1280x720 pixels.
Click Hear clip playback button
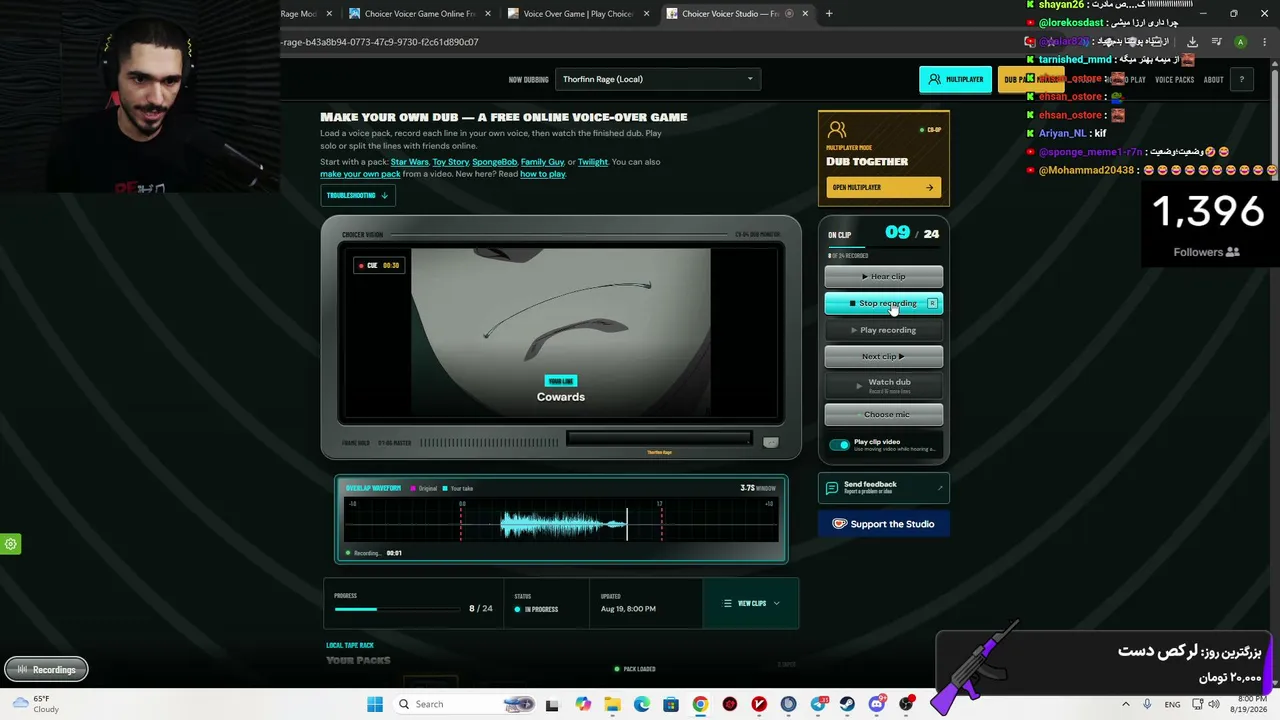(x=883, y=276)
